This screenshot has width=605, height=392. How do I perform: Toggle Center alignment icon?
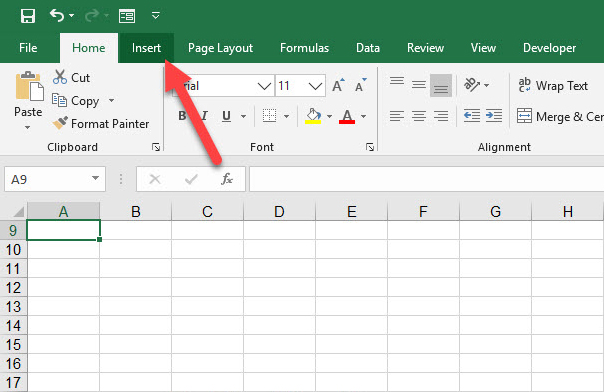[419, 116]
